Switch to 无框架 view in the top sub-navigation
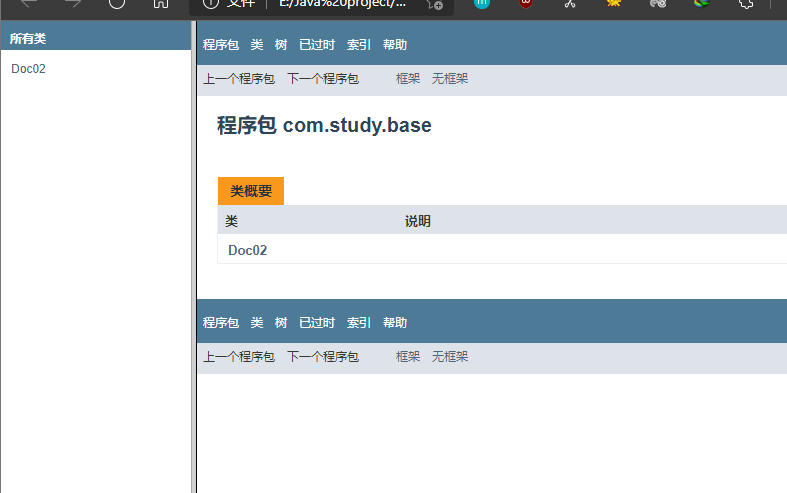This screenshot has height=493, width=787. (x=450, y=79)
